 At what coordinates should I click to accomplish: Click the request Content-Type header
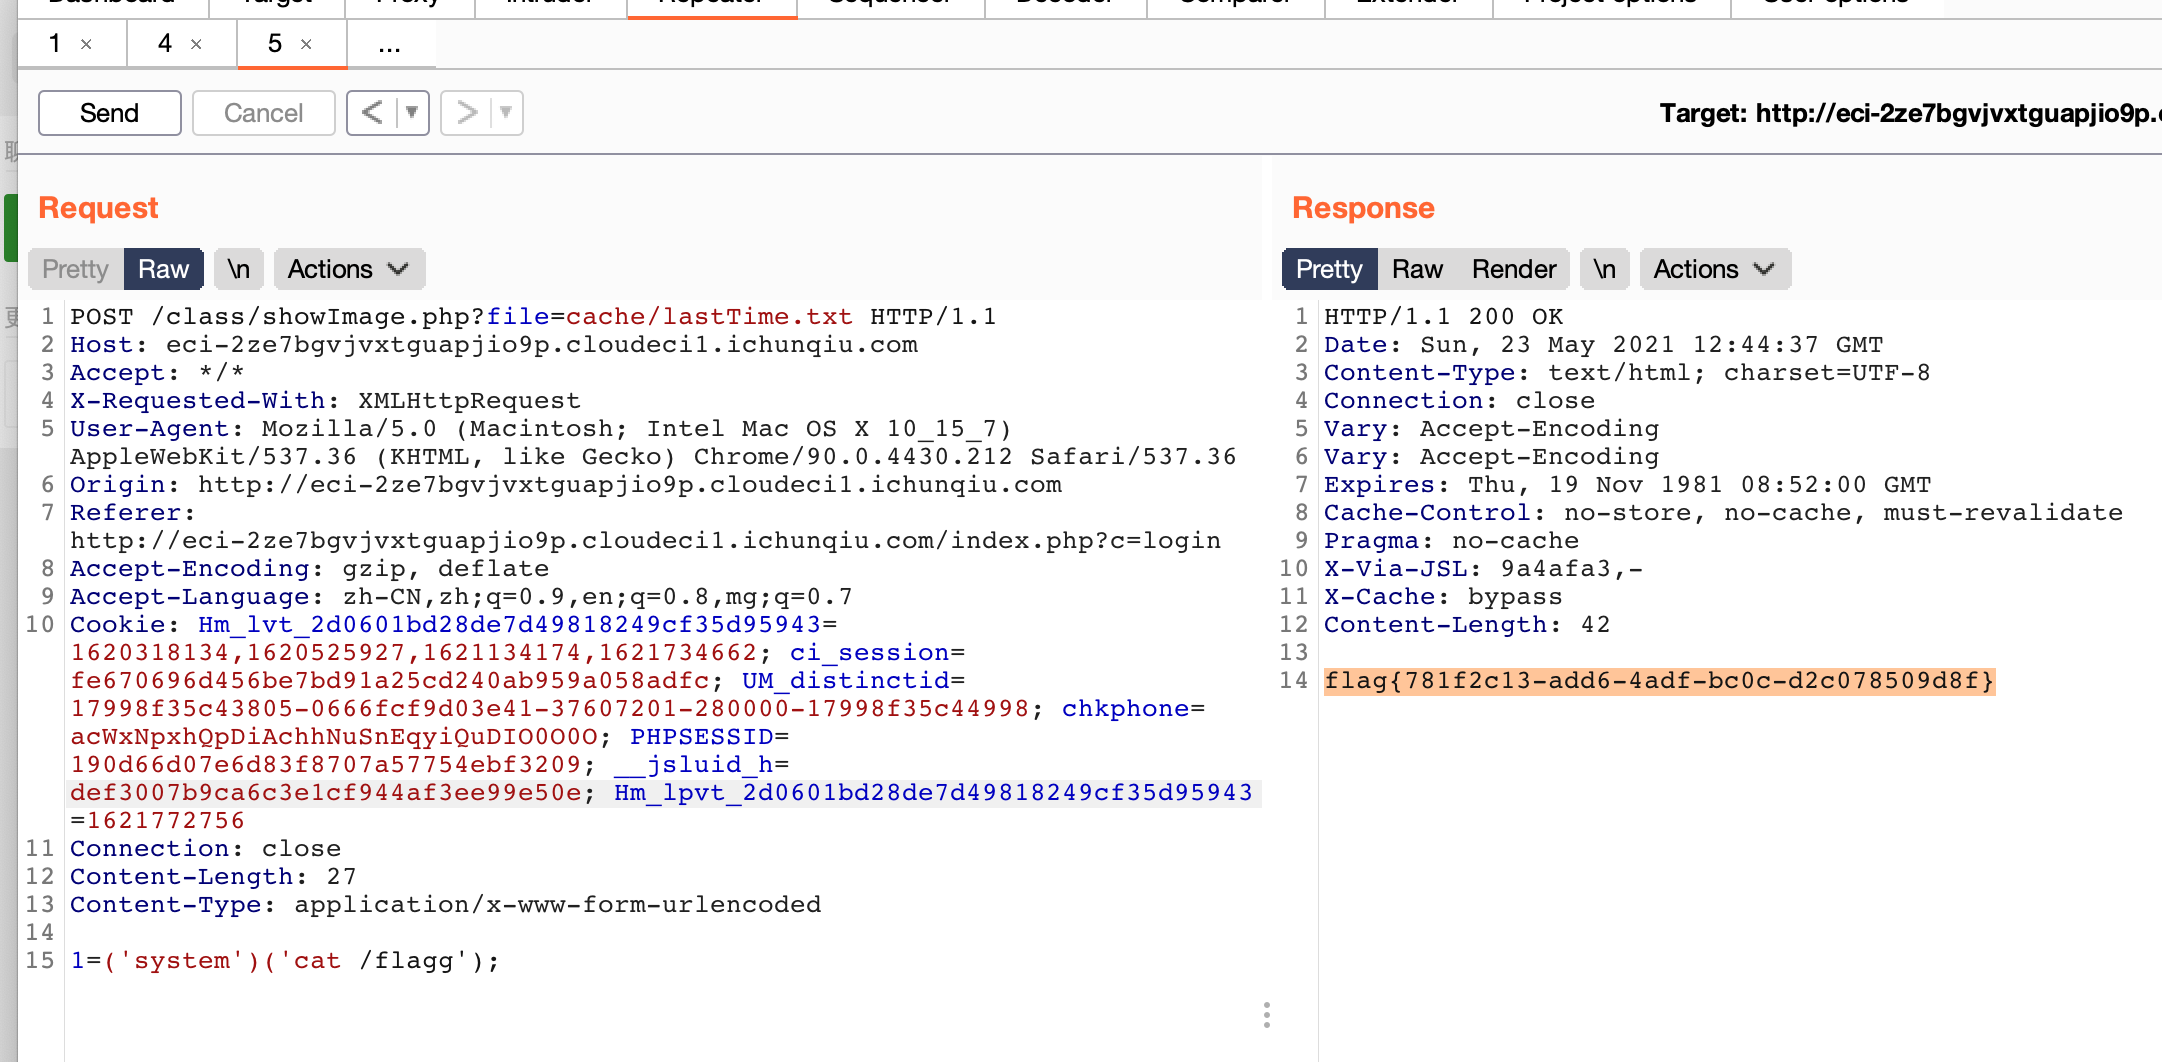tap(445, 905)
